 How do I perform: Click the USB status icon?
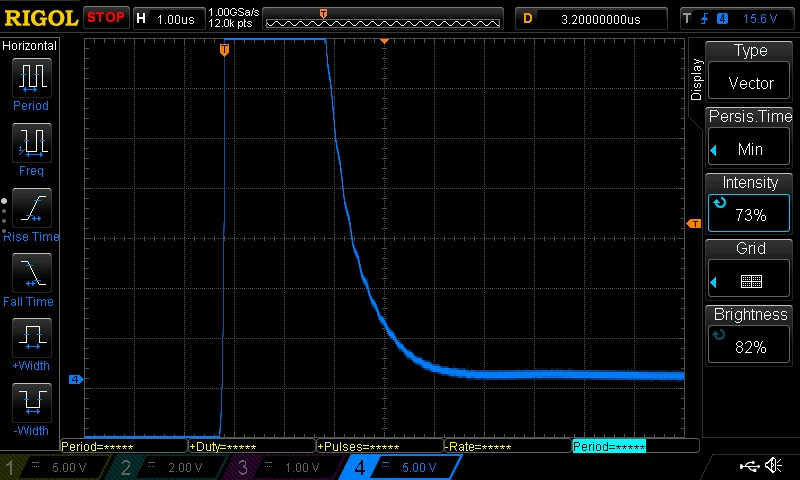[749, 466]
